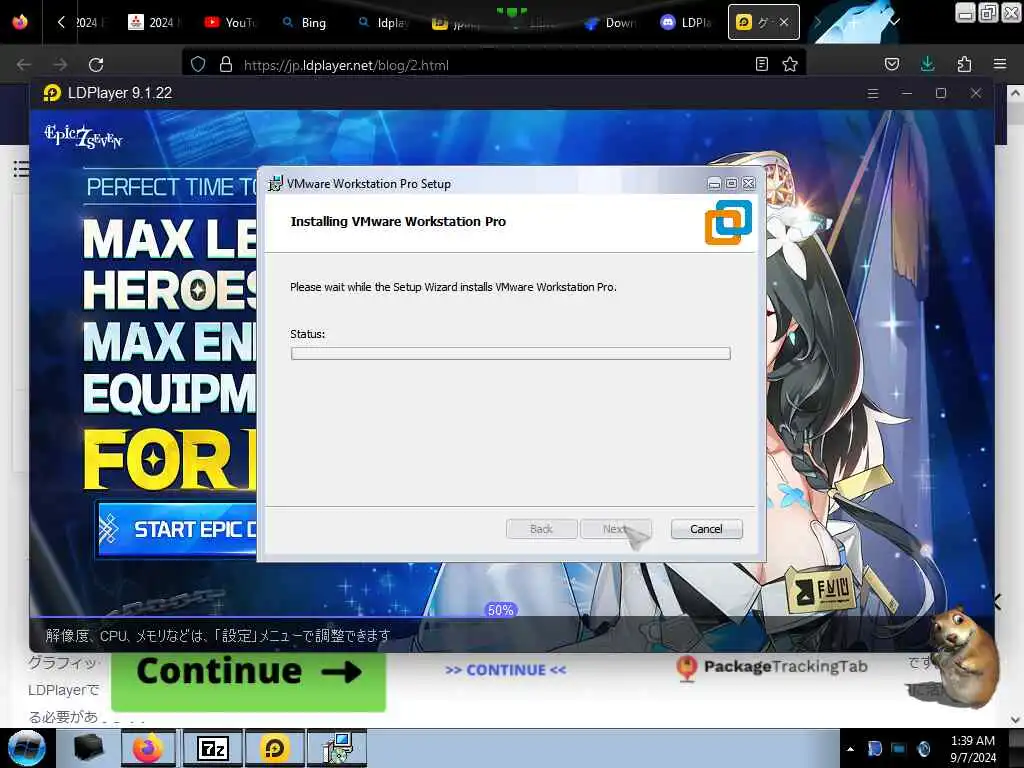Toggle reader view icon in address bar
The width and height of the screenshot is (1024, 768).
pos(761,64)
